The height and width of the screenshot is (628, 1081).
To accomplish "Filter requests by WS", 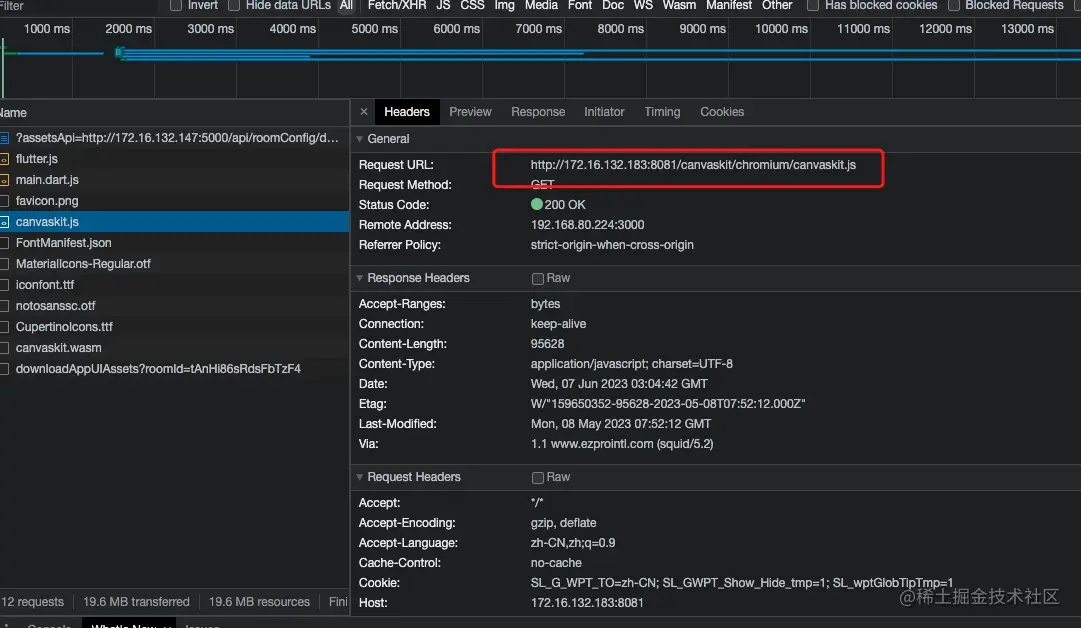I will click(643, 6).
